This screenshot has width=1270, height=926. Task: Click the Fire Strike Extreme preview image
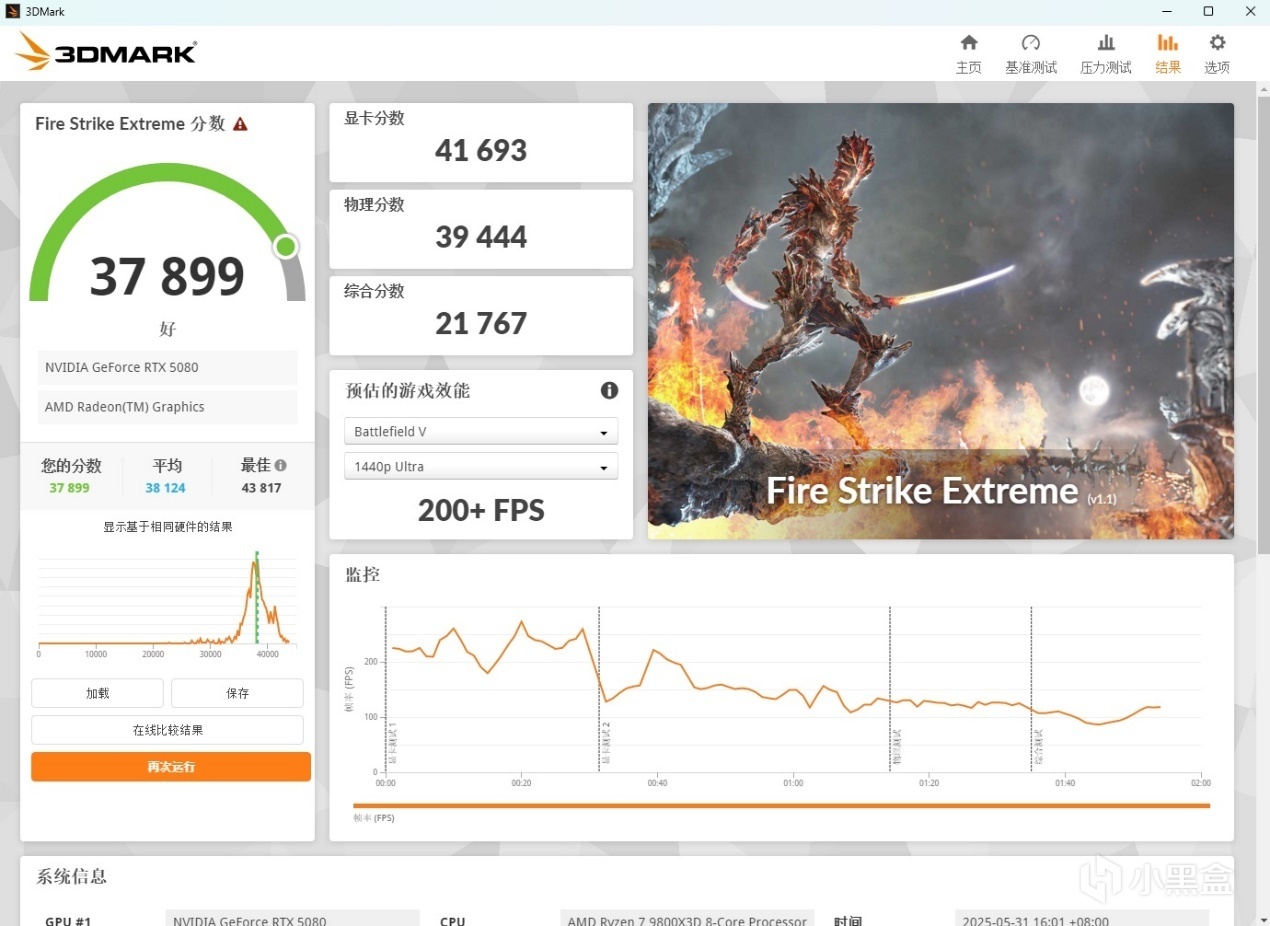tap(941, 321)
